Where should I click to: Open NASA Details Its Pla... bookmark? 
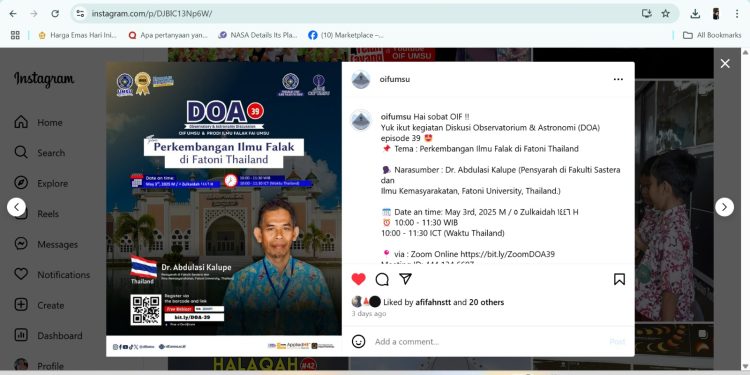coord(258,35)
